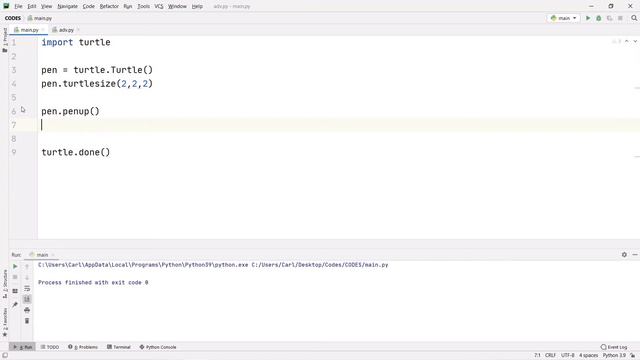Click gutter at line number 6

pyautogui.click(x=14, y=111)
